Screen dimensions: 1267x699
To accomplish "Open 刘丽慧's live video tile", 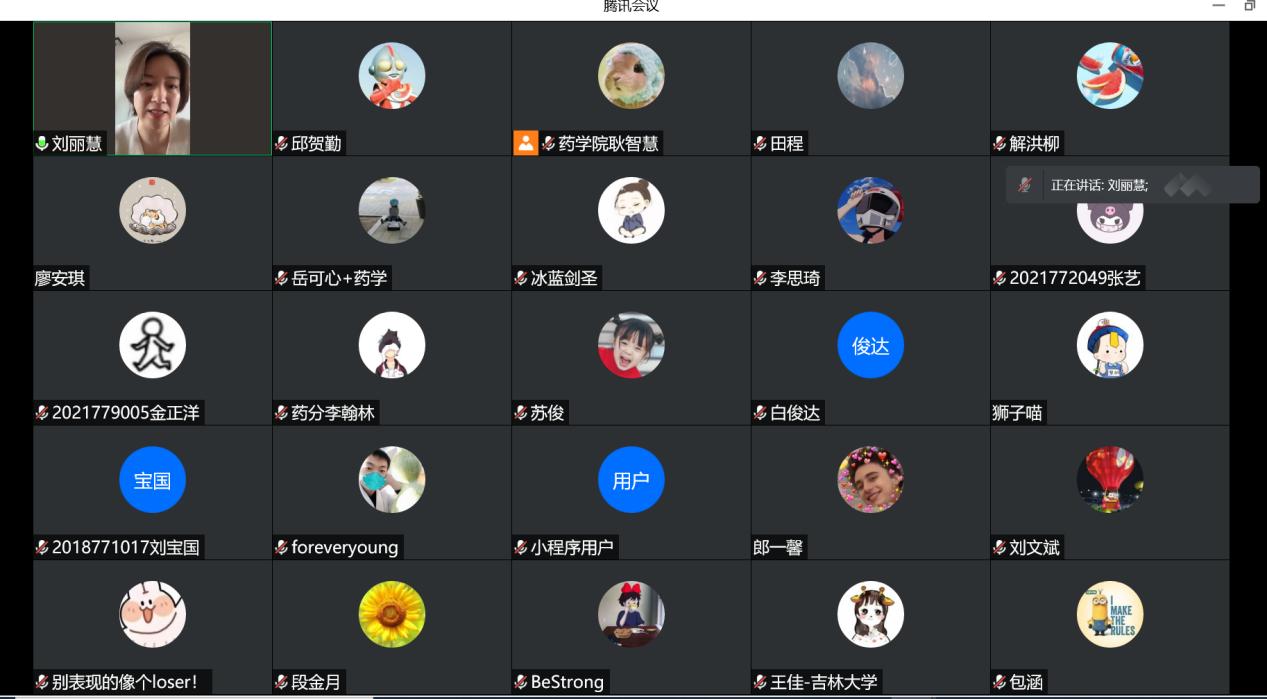I will 152,88.
